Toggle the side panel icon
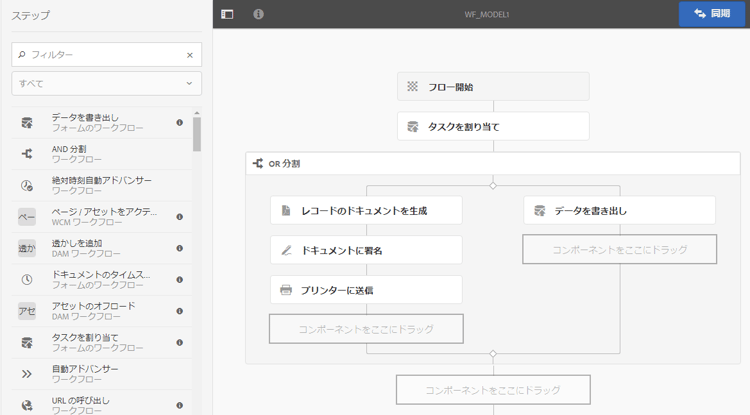 [227, 14]
